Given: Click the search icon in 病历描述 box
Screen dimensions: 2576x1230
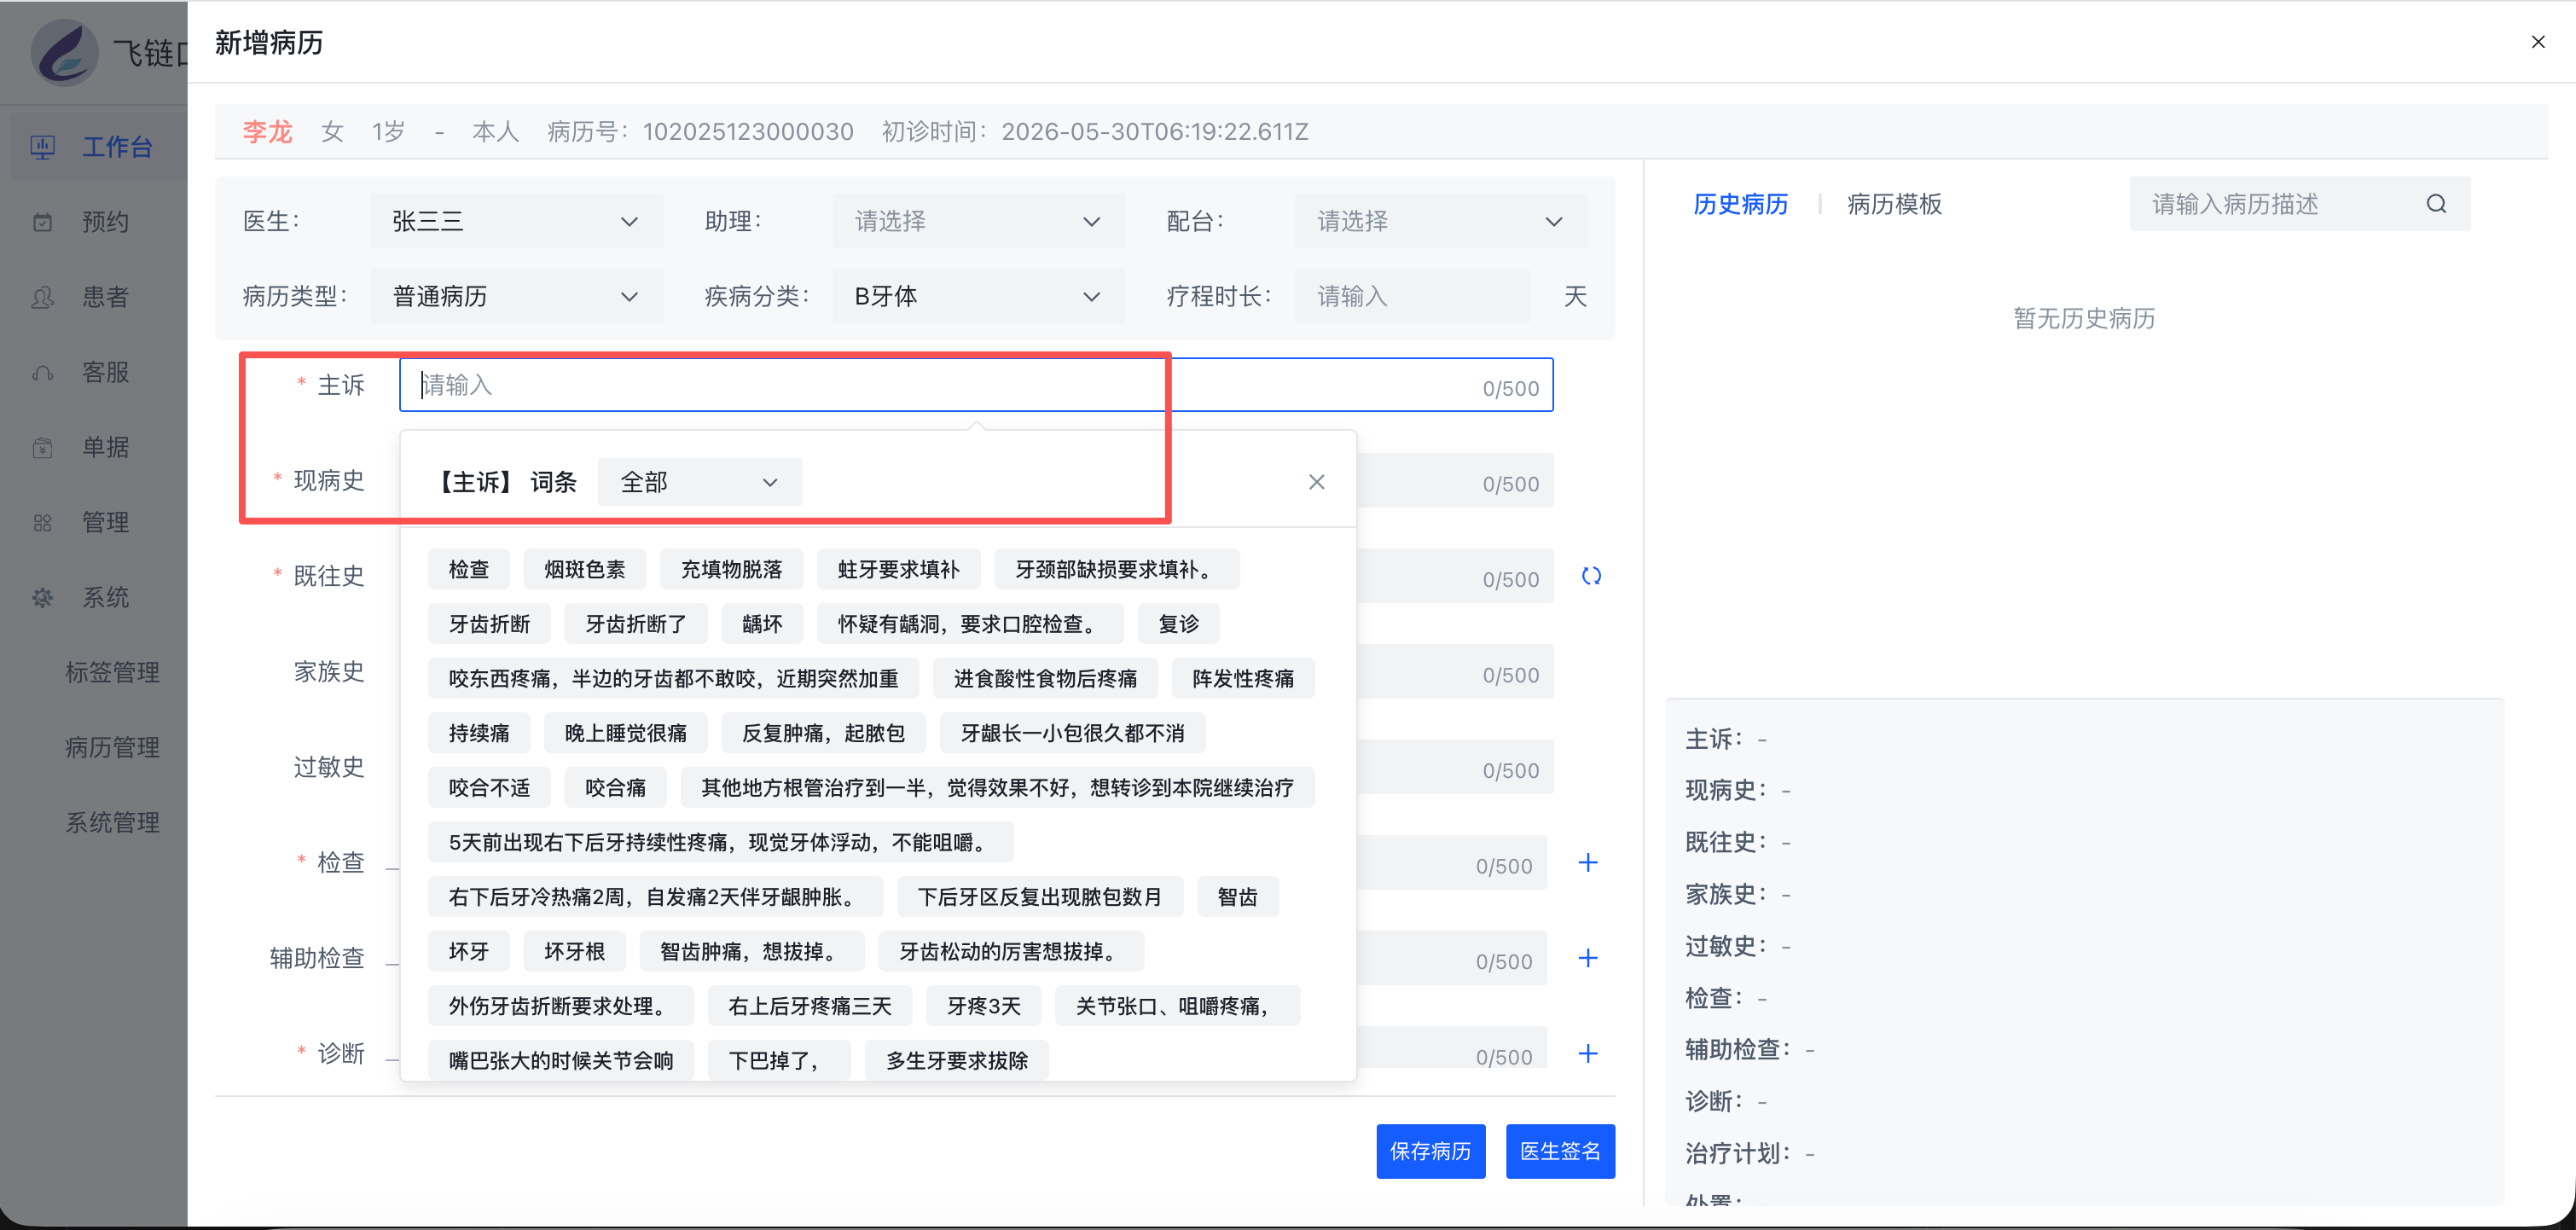Looking at the screenshot, I should point(2436,204).
